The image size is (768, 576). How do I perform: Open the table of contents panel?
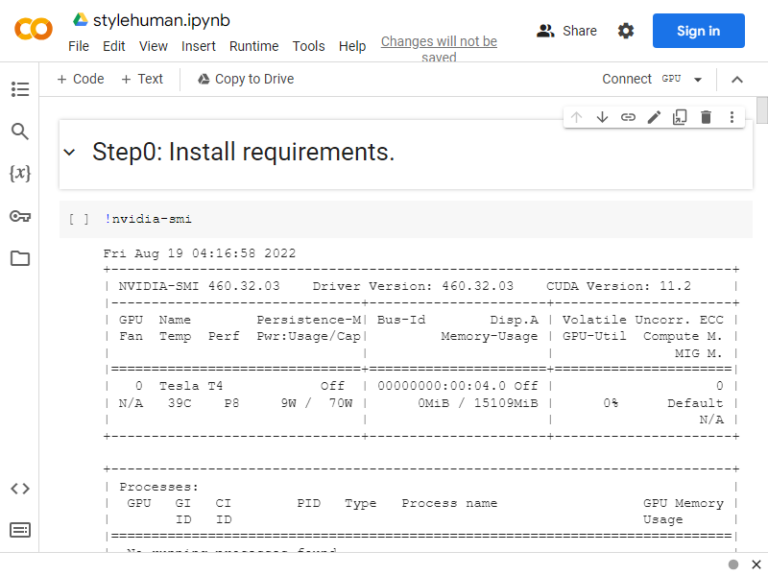tap(20, 89)
